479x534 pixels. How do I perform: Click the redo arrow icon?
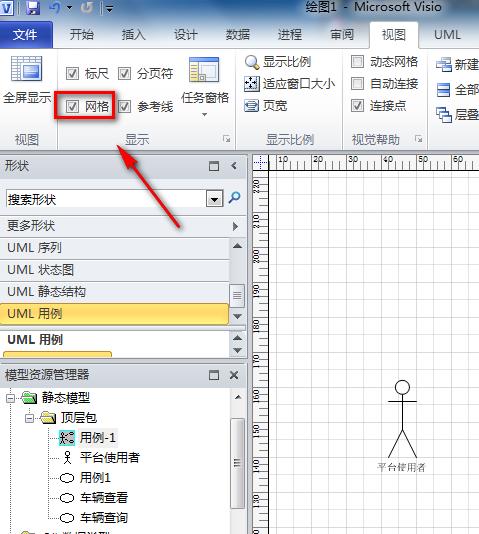[87, 7]
